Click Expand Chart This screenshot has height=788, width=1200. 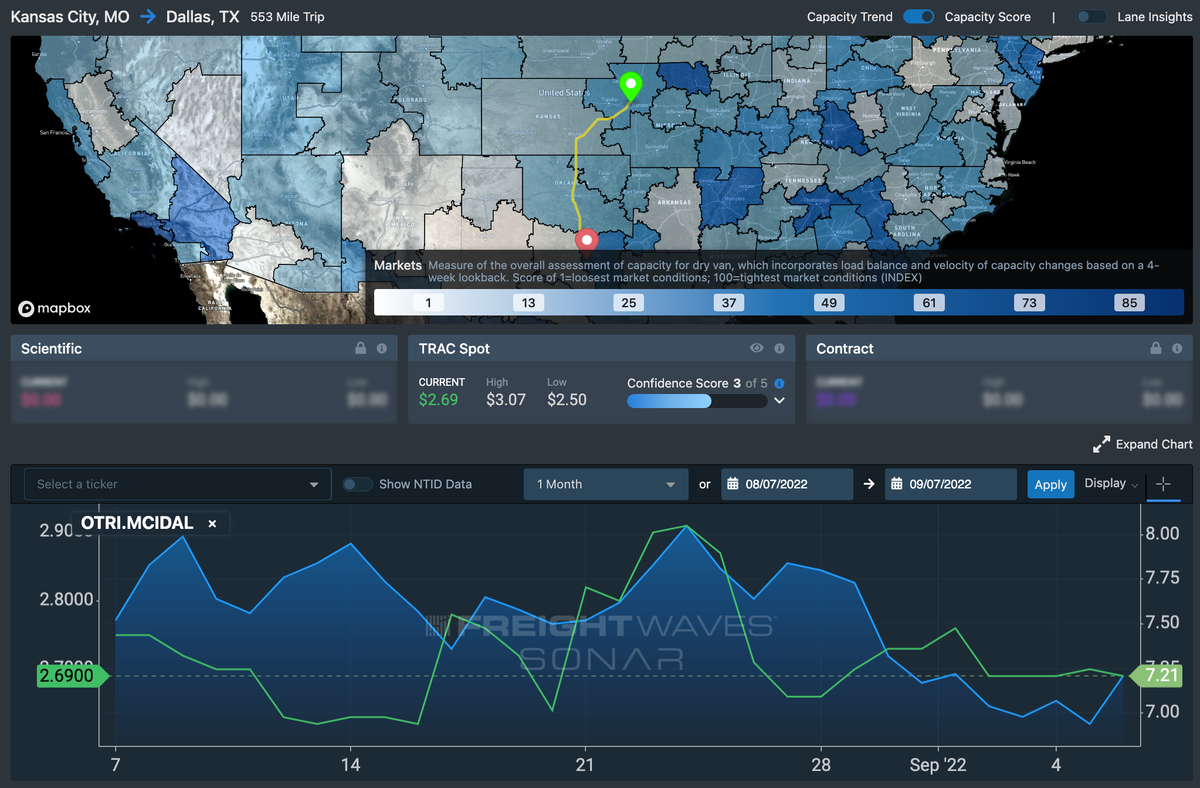1143,444
